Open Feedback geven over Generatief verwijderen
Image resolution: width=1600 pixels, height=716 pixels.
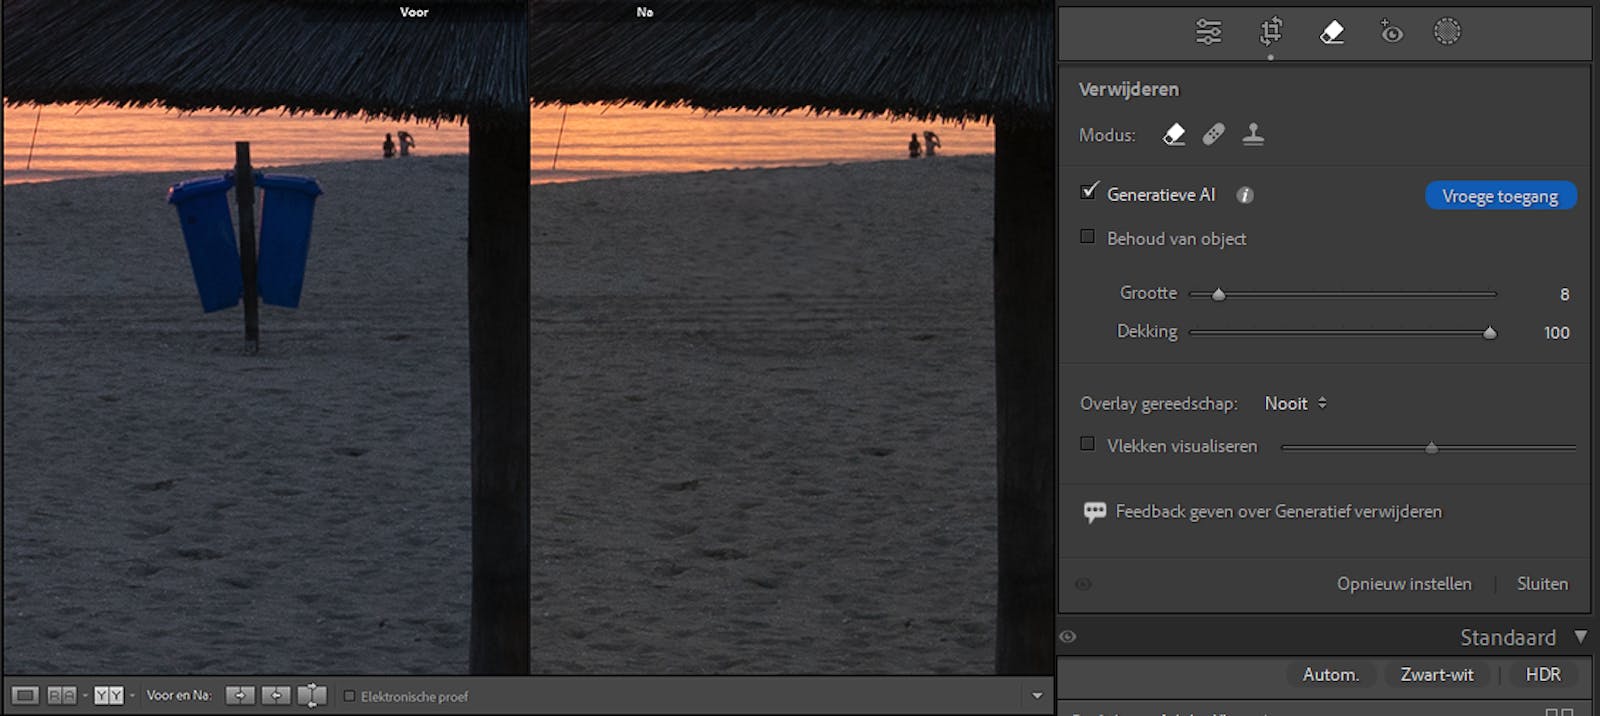pos(1278,511)
